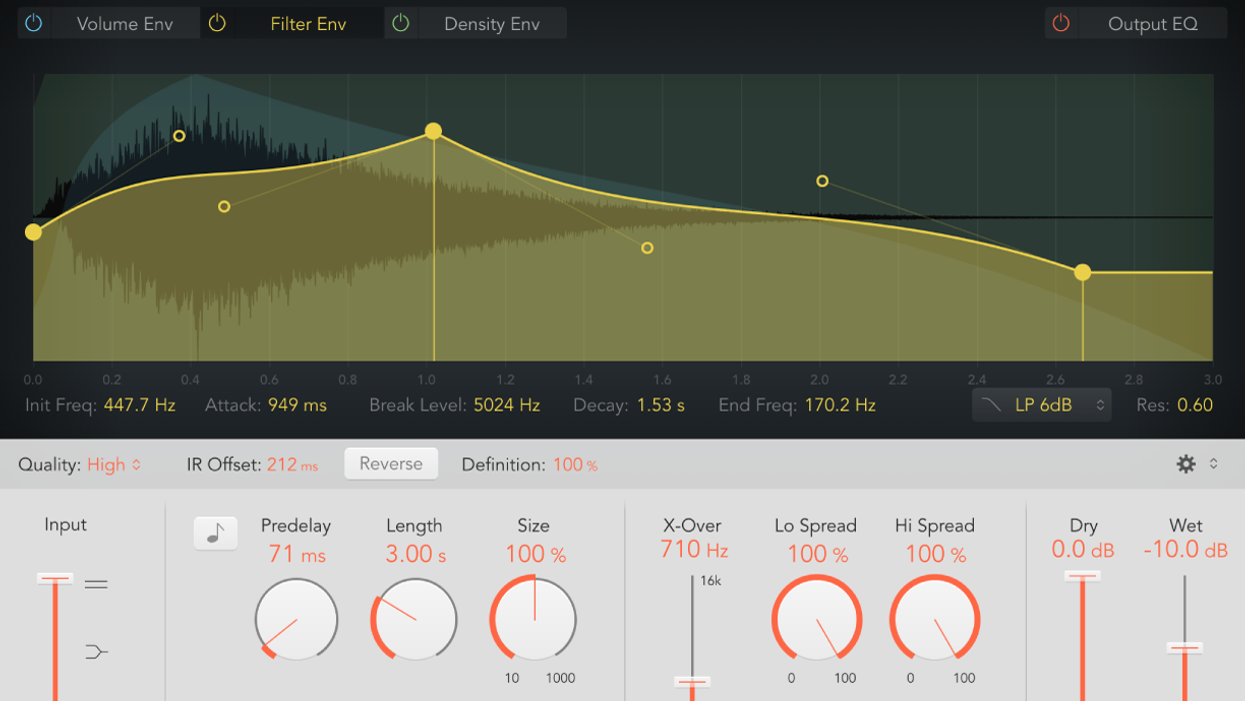Click the Predelay knob
The image size is (1245, 701).
(296, 619)
